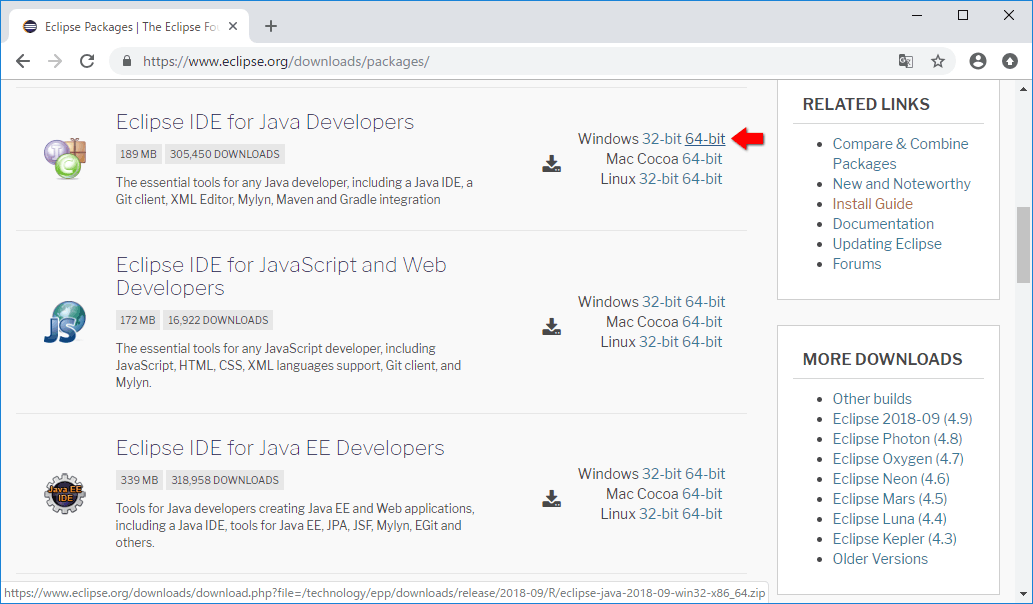Click the browser update arrow icon
The image size is (1033, 604).
click(1010, 61)
